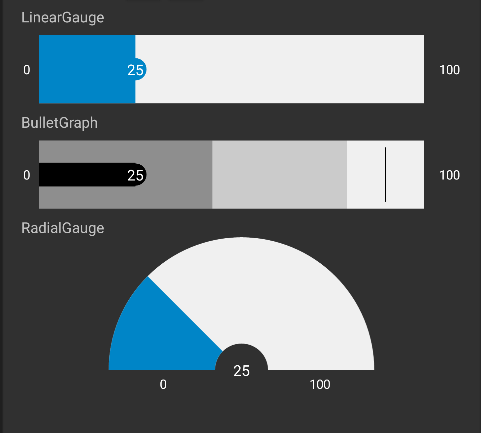This screenshot has height=433, width=481.
Task: Click the LinearGauge blue value marker showing 25
Action: [136, 70]
